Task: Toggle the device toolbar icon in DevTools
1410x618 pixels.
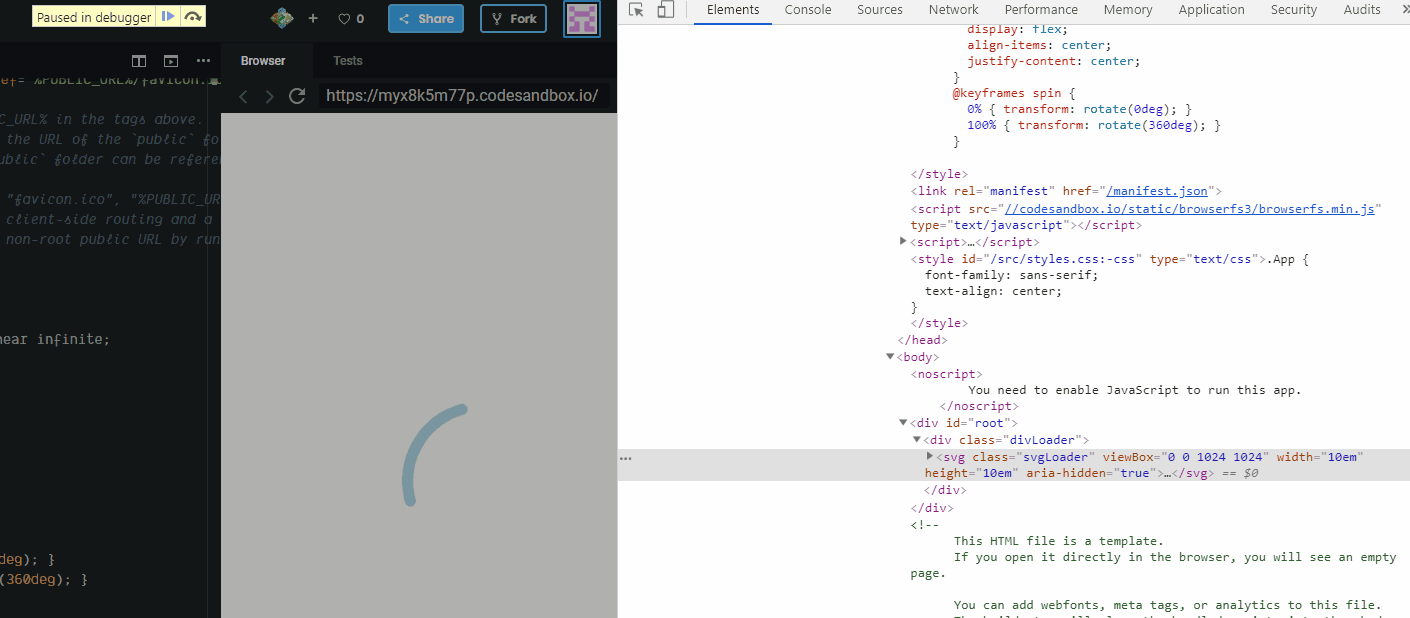Action: click(663, 9)
